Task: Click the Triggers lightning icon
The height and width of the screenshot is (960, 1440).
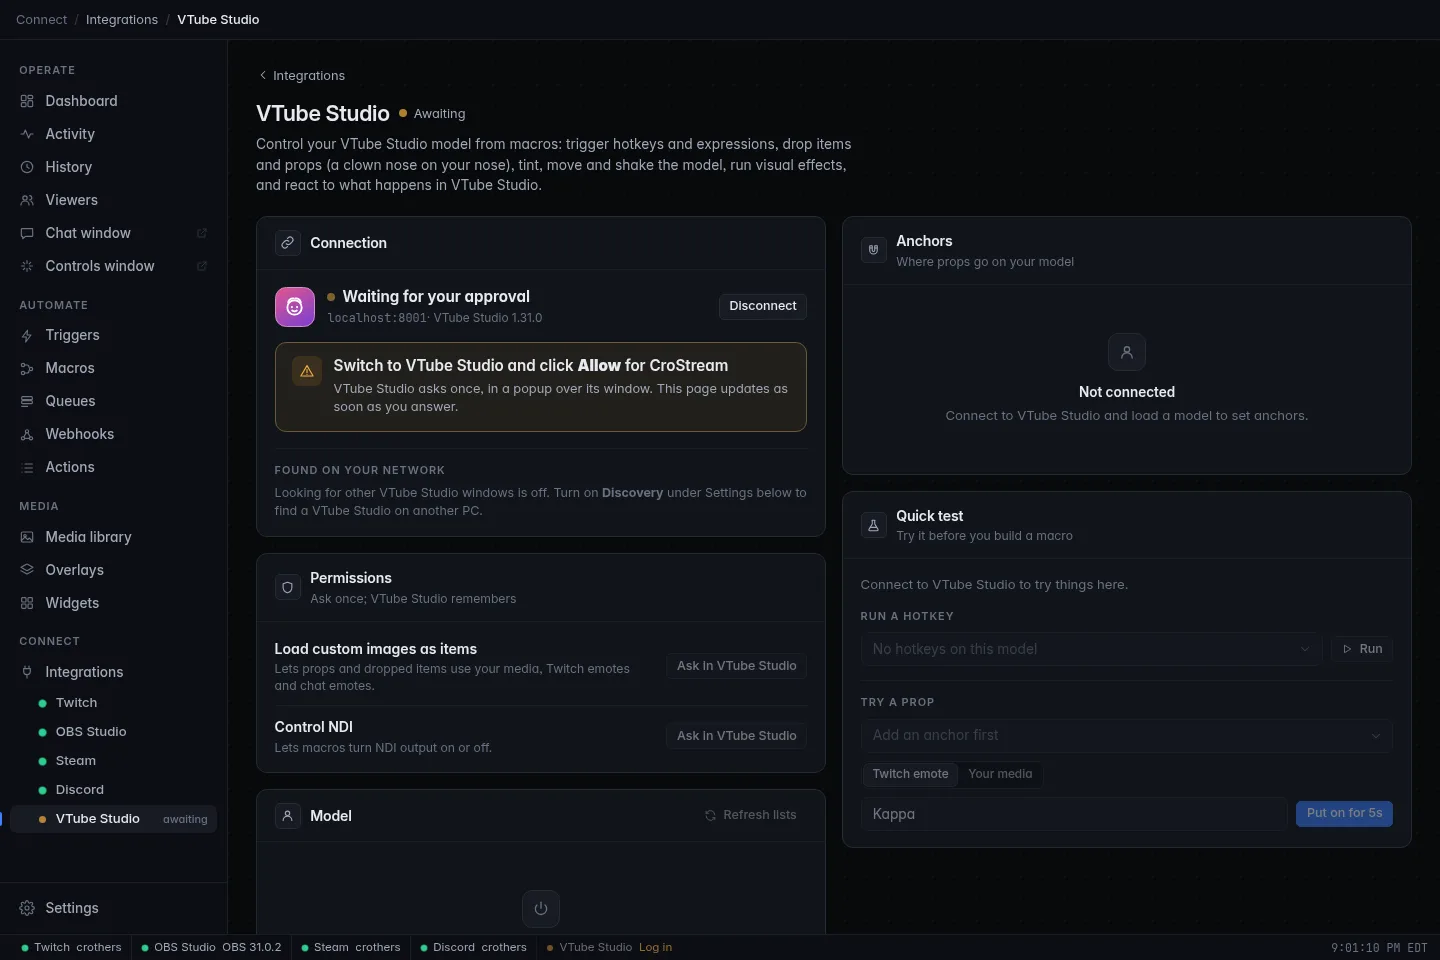Action: (x=27, y=335)
